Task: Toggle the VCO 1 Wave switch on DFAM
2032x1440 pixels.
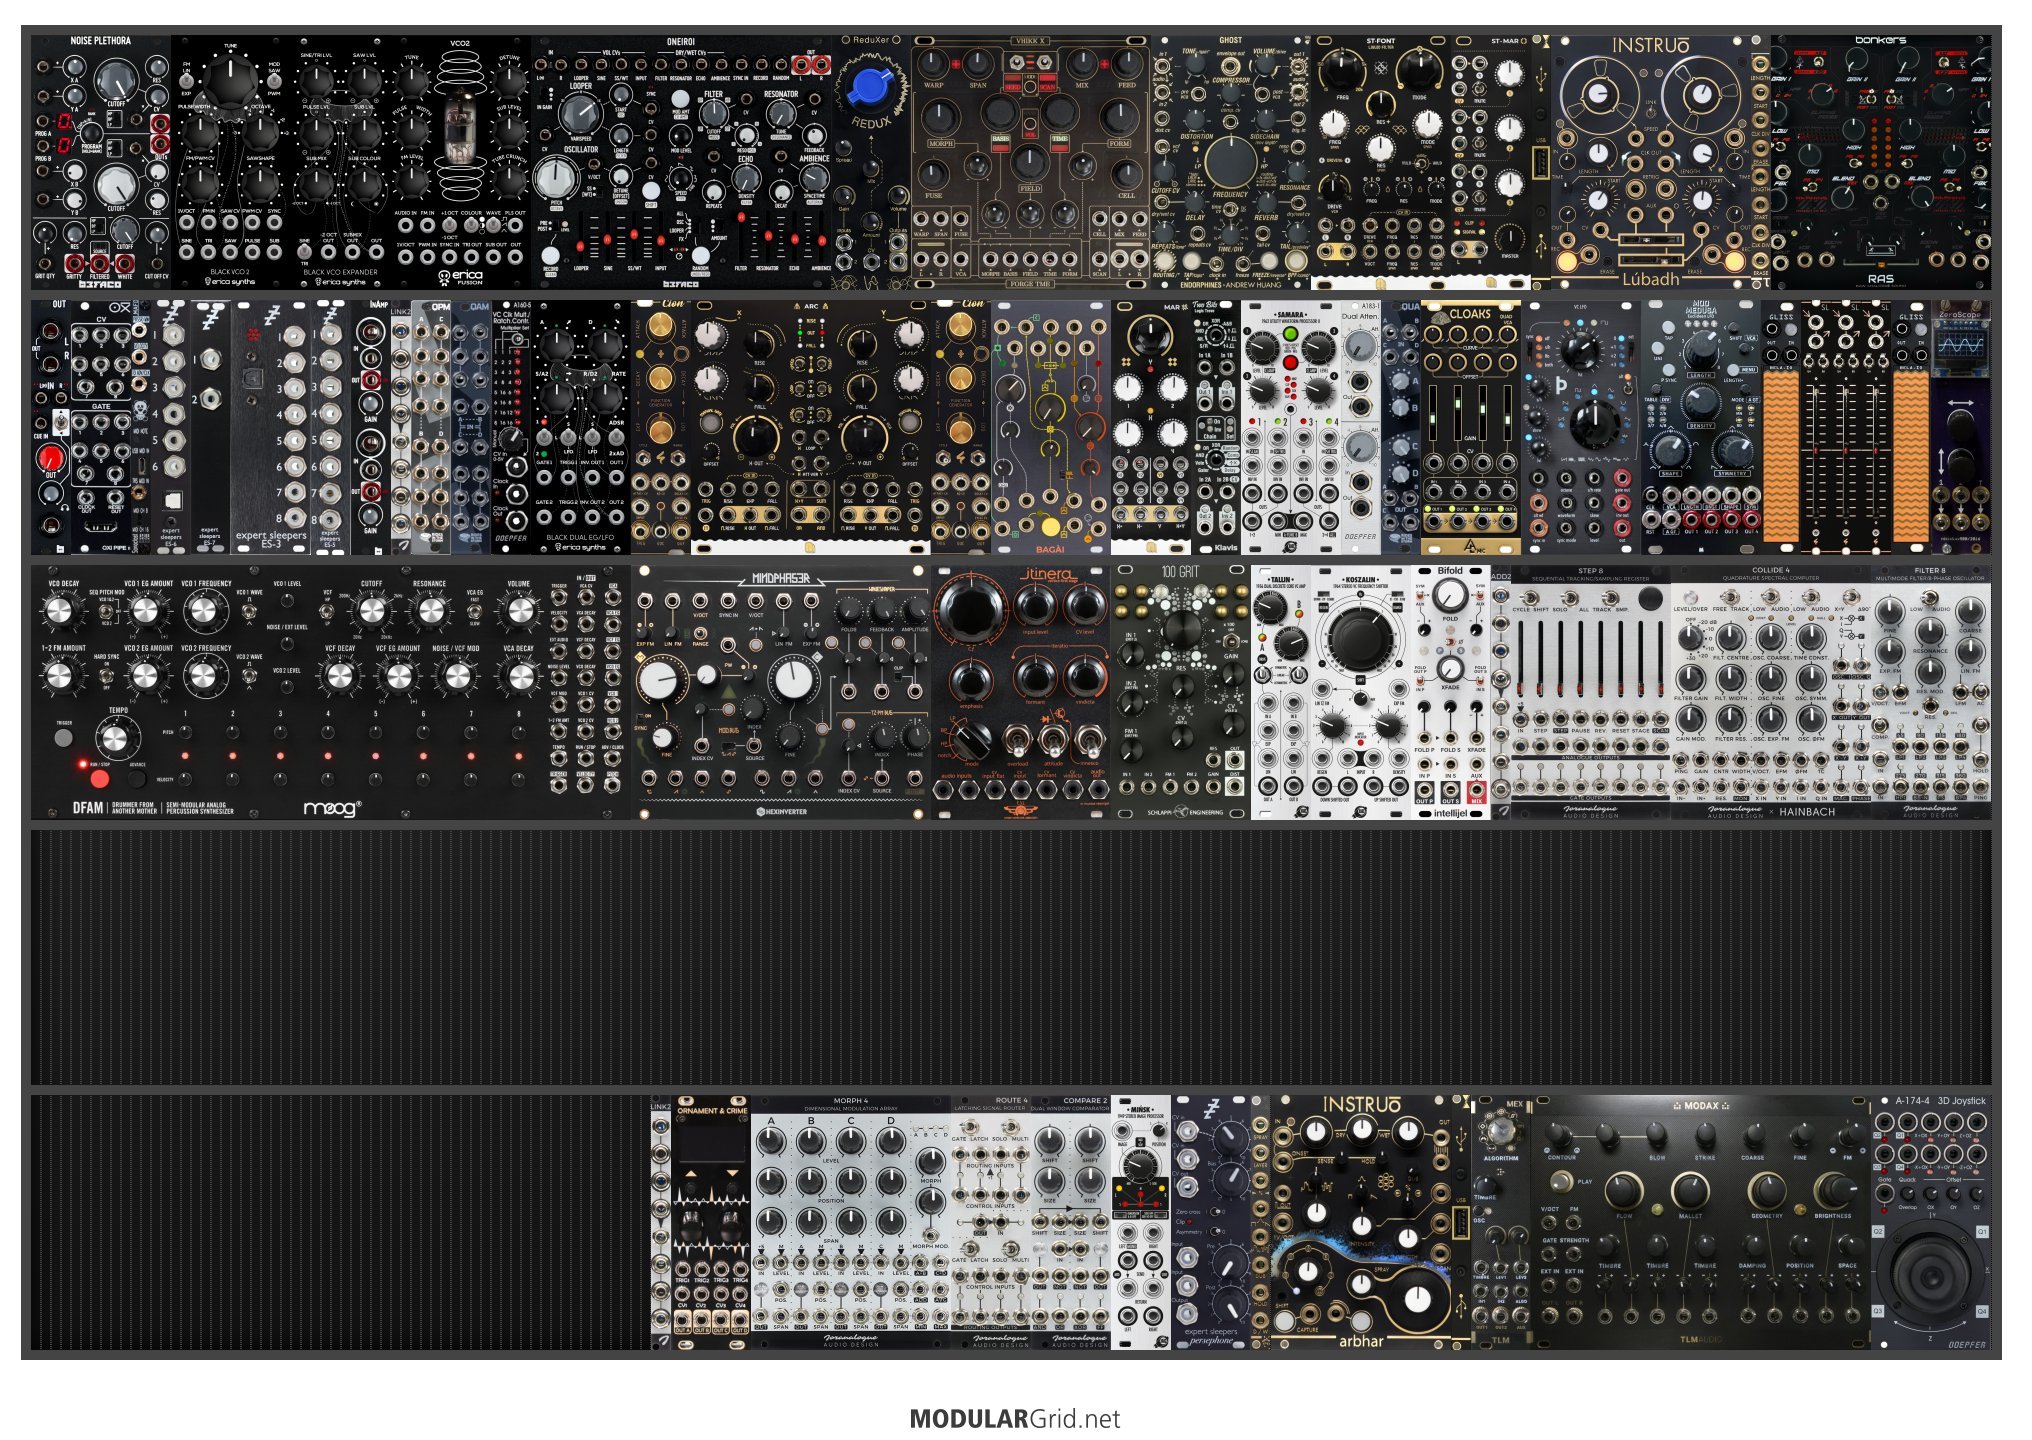Action: tap(249, 609)
